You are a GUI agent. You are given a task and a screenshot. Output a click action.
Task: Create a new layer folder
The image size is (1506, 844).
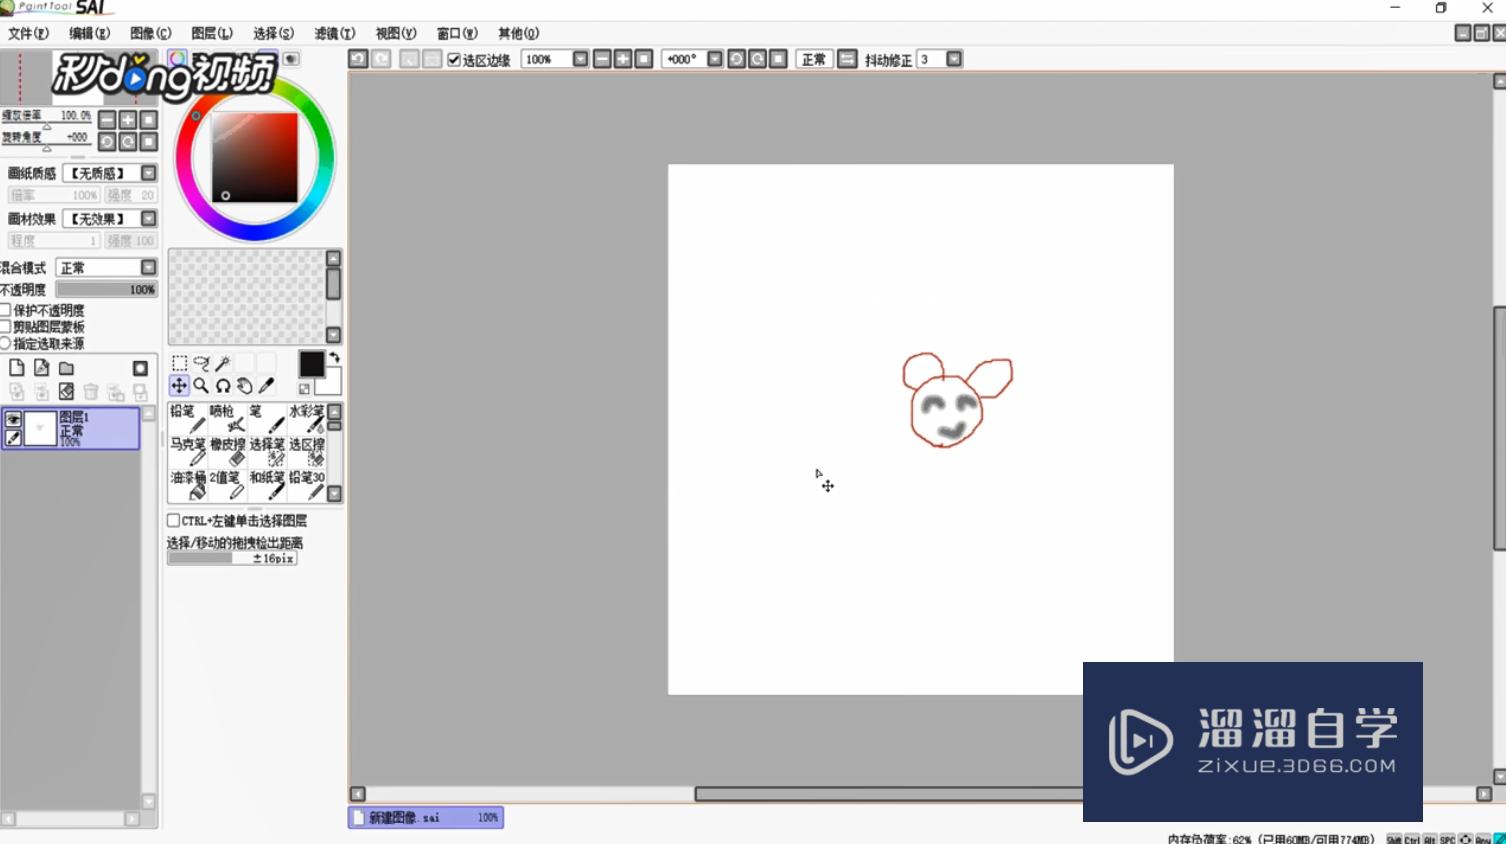tap(66, 368)
